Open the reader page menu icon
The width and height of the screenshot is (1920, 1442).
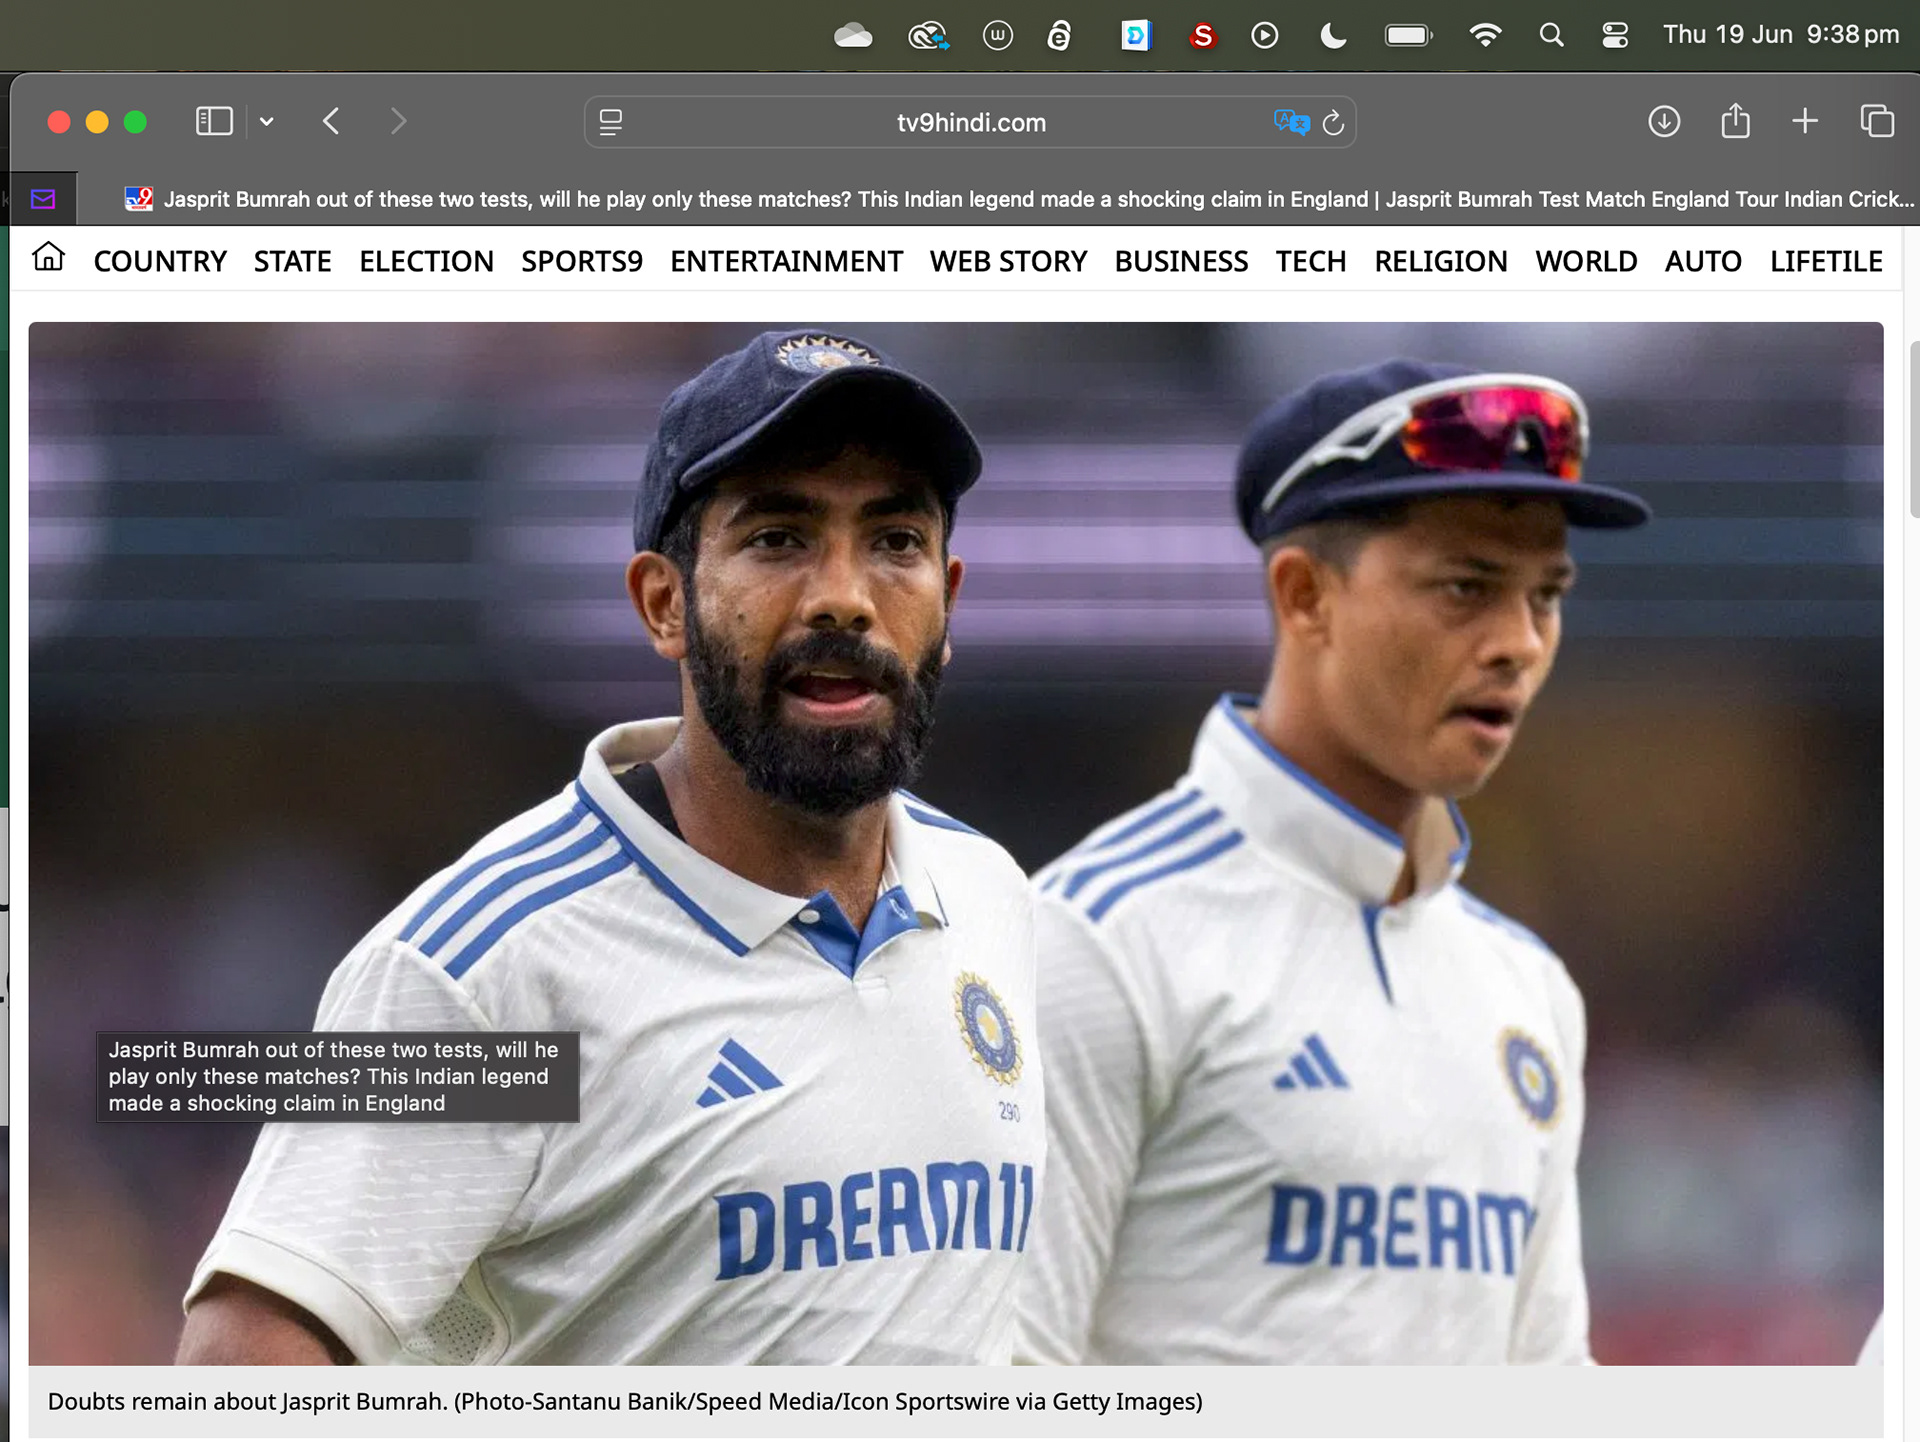610,122
